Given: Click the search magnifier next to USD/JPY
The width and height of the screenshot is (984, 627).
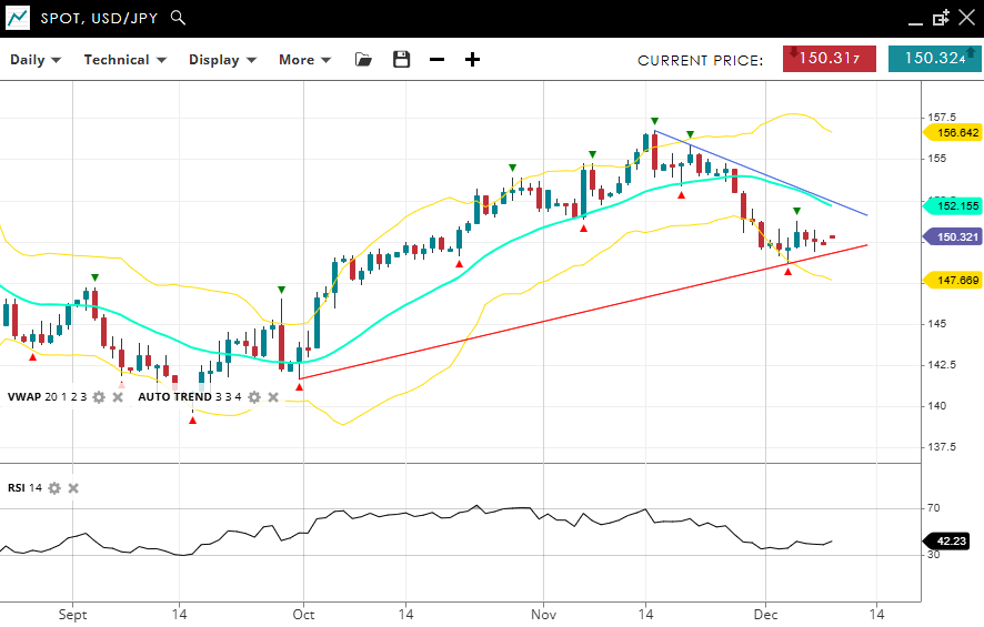Looking at the screenshot, I should click(x=178, y=18).
